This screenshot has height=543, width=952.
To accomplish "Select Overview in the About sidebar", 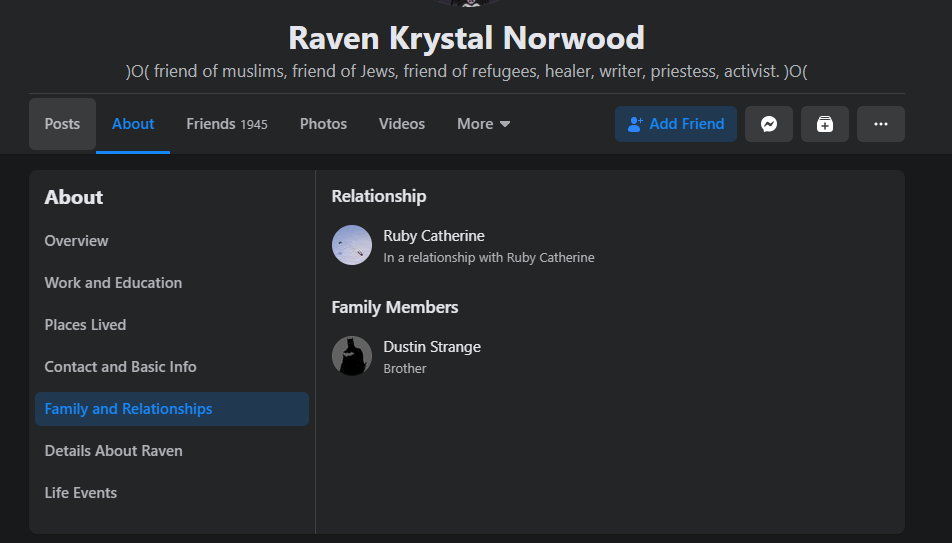I will [x=76, y=241].
